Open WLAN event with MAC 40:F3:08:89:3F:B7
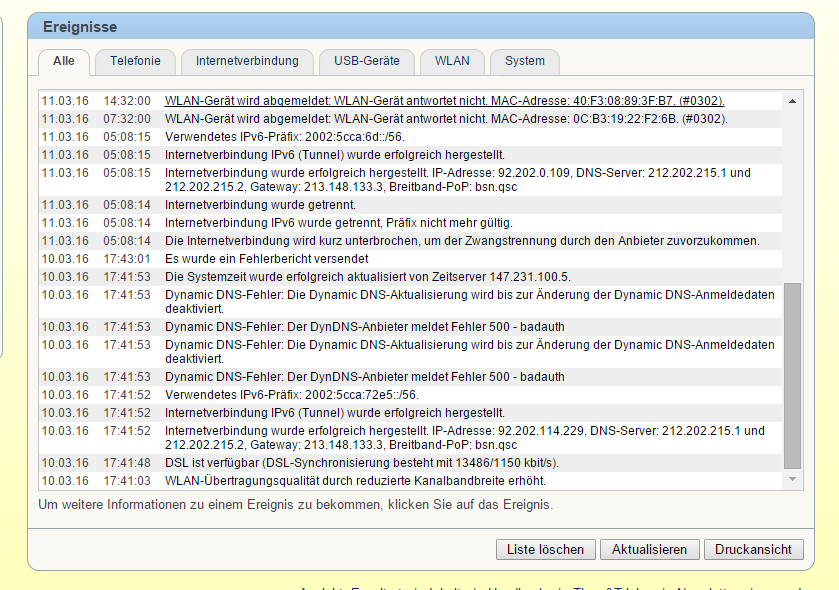 pyautogui.click(x=444, y=101)
